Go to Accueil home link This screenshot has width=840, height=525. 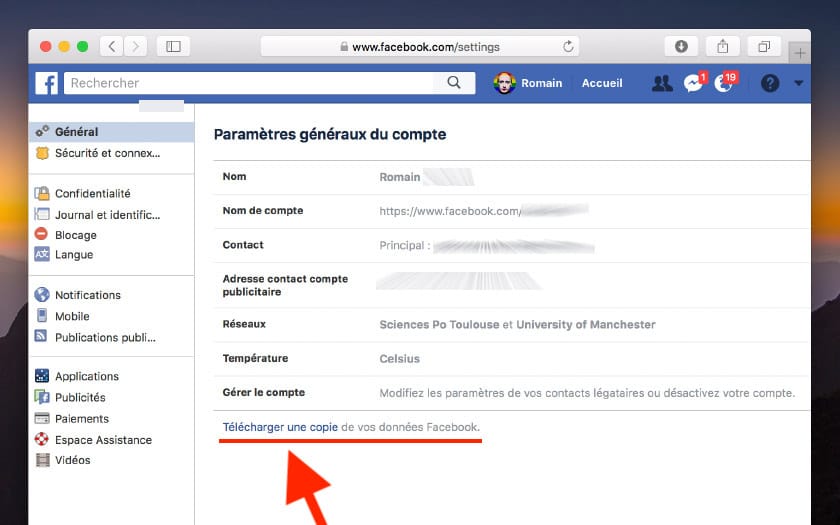[602, 83]
